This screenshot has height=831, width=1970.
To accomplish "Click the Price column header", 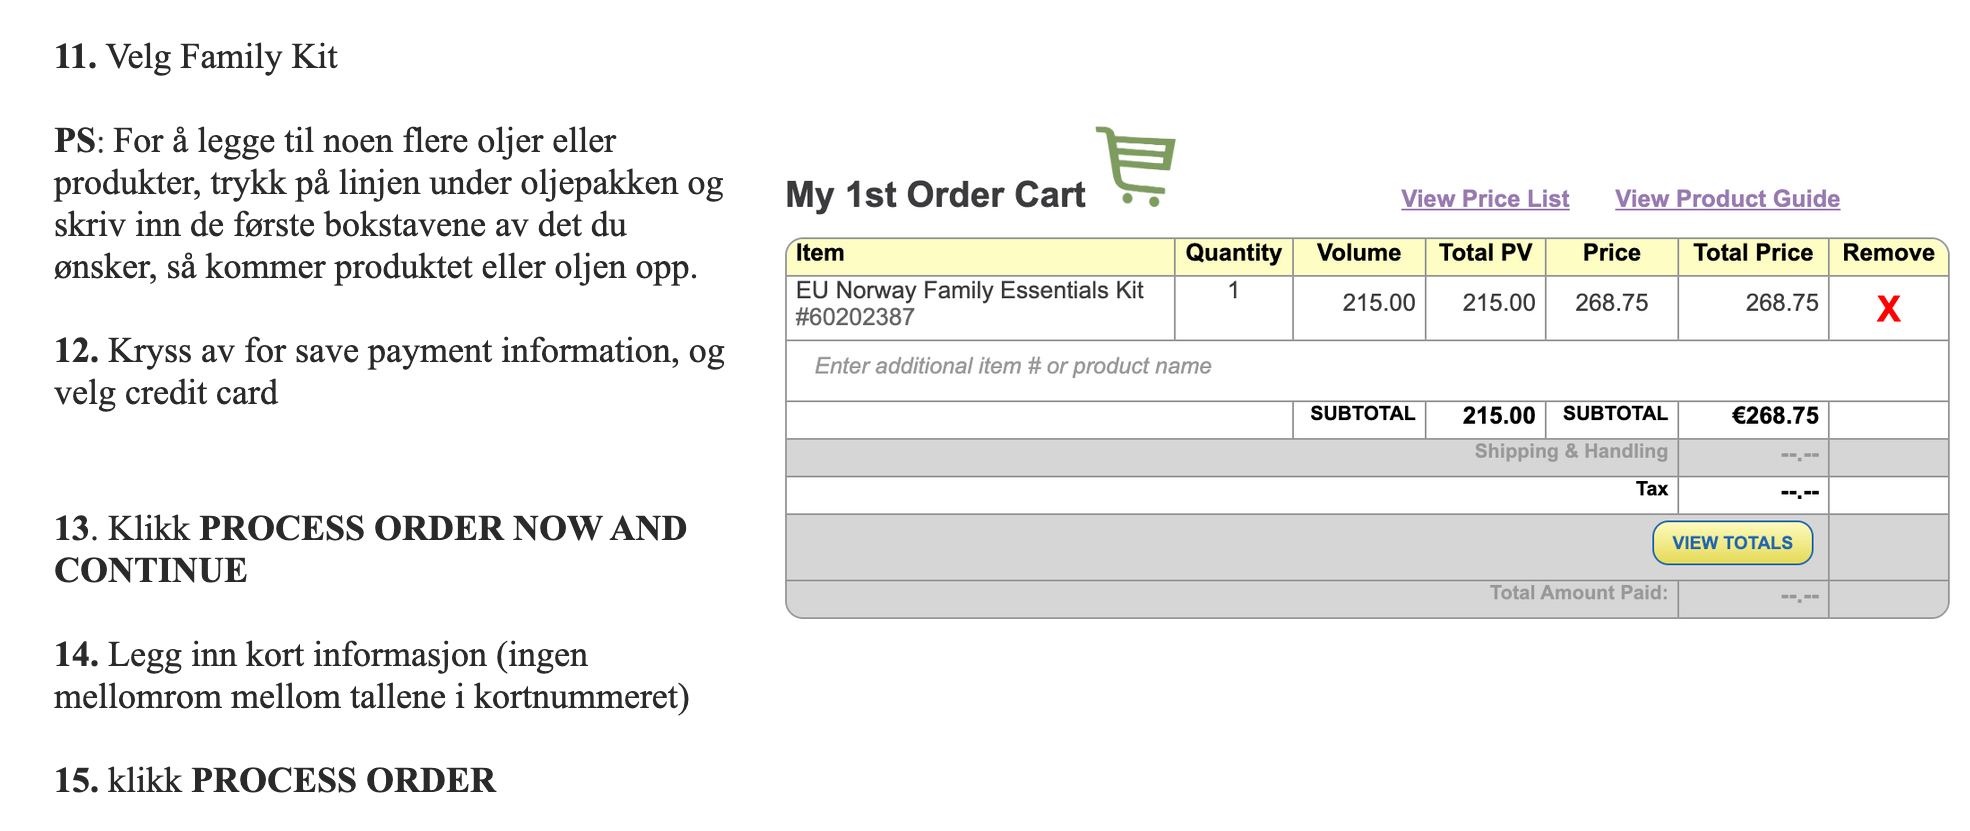I will [1611, 254].
